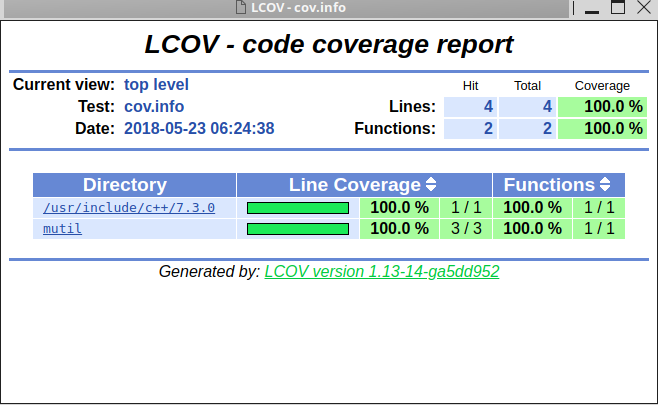Click the LCOV - code coverage report title
The height and width of the screenshot is (405, 658).
329,44
